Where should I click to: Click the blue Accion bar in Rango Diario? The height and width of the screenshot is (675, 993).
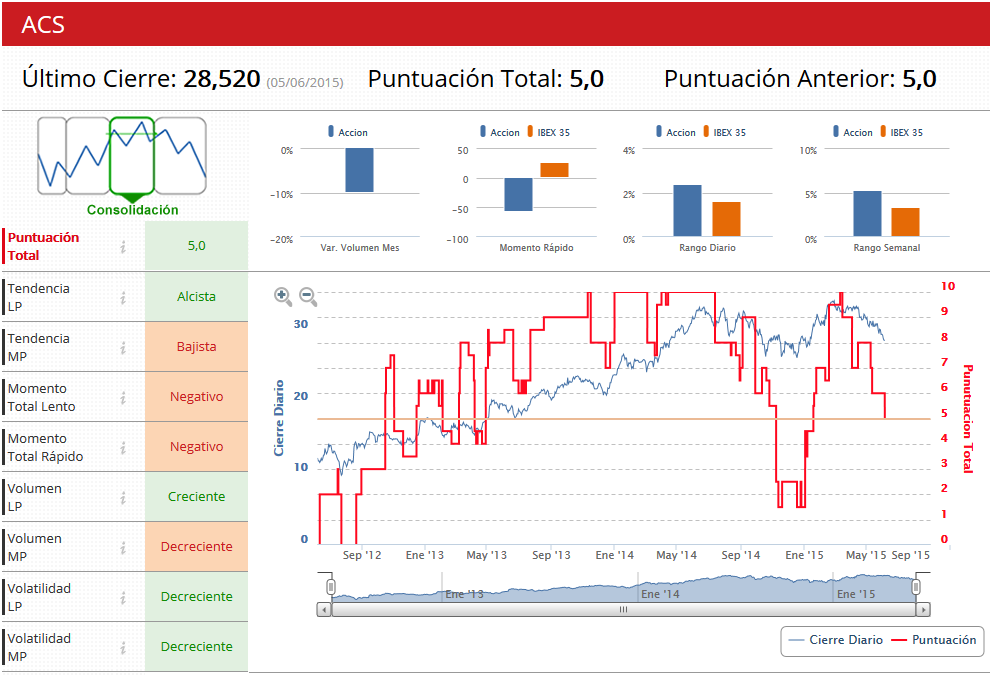(x=687, y=211)
